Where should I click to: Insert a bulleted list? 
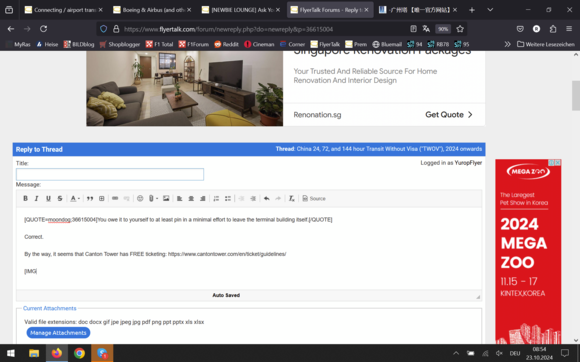228,199
